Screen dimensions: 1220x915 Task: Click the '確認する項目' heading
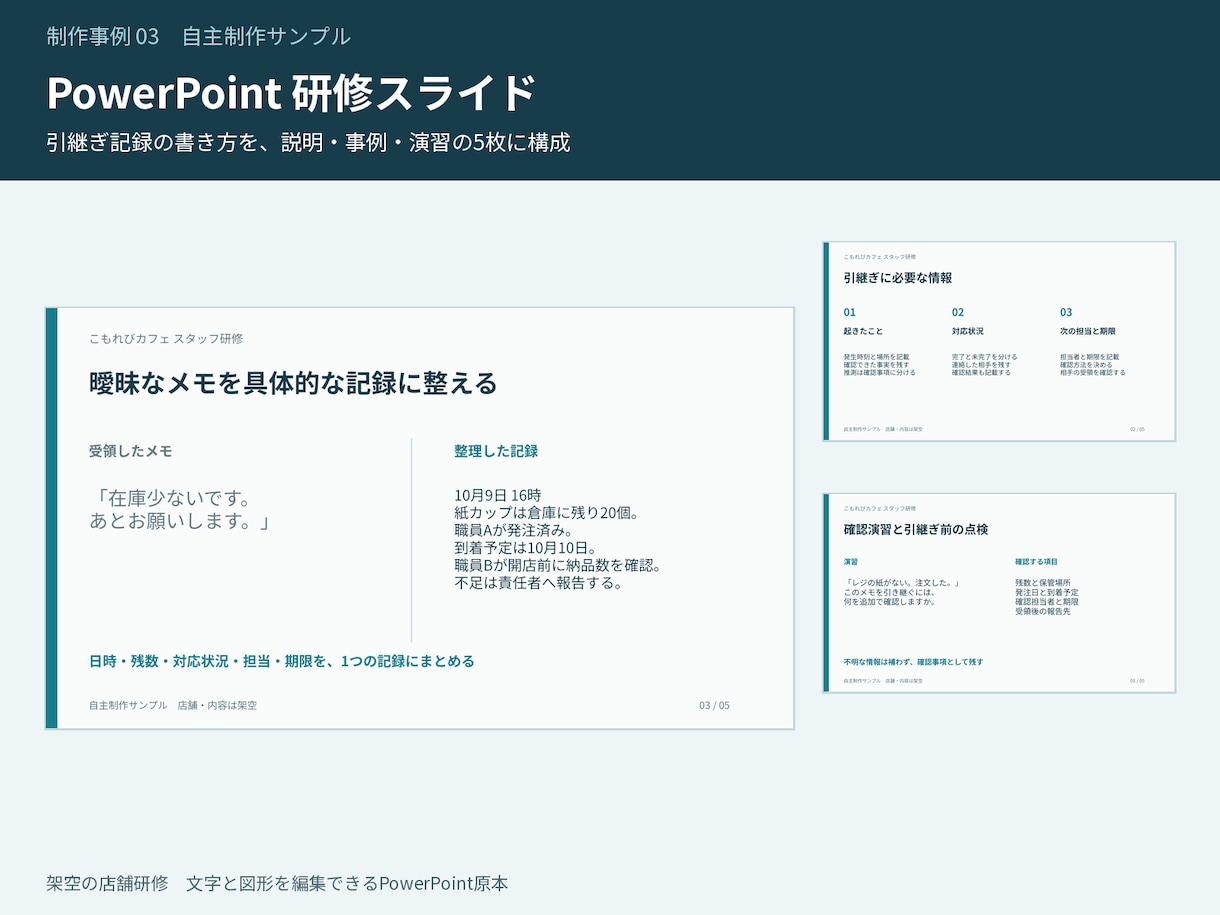click(1036, 562)
